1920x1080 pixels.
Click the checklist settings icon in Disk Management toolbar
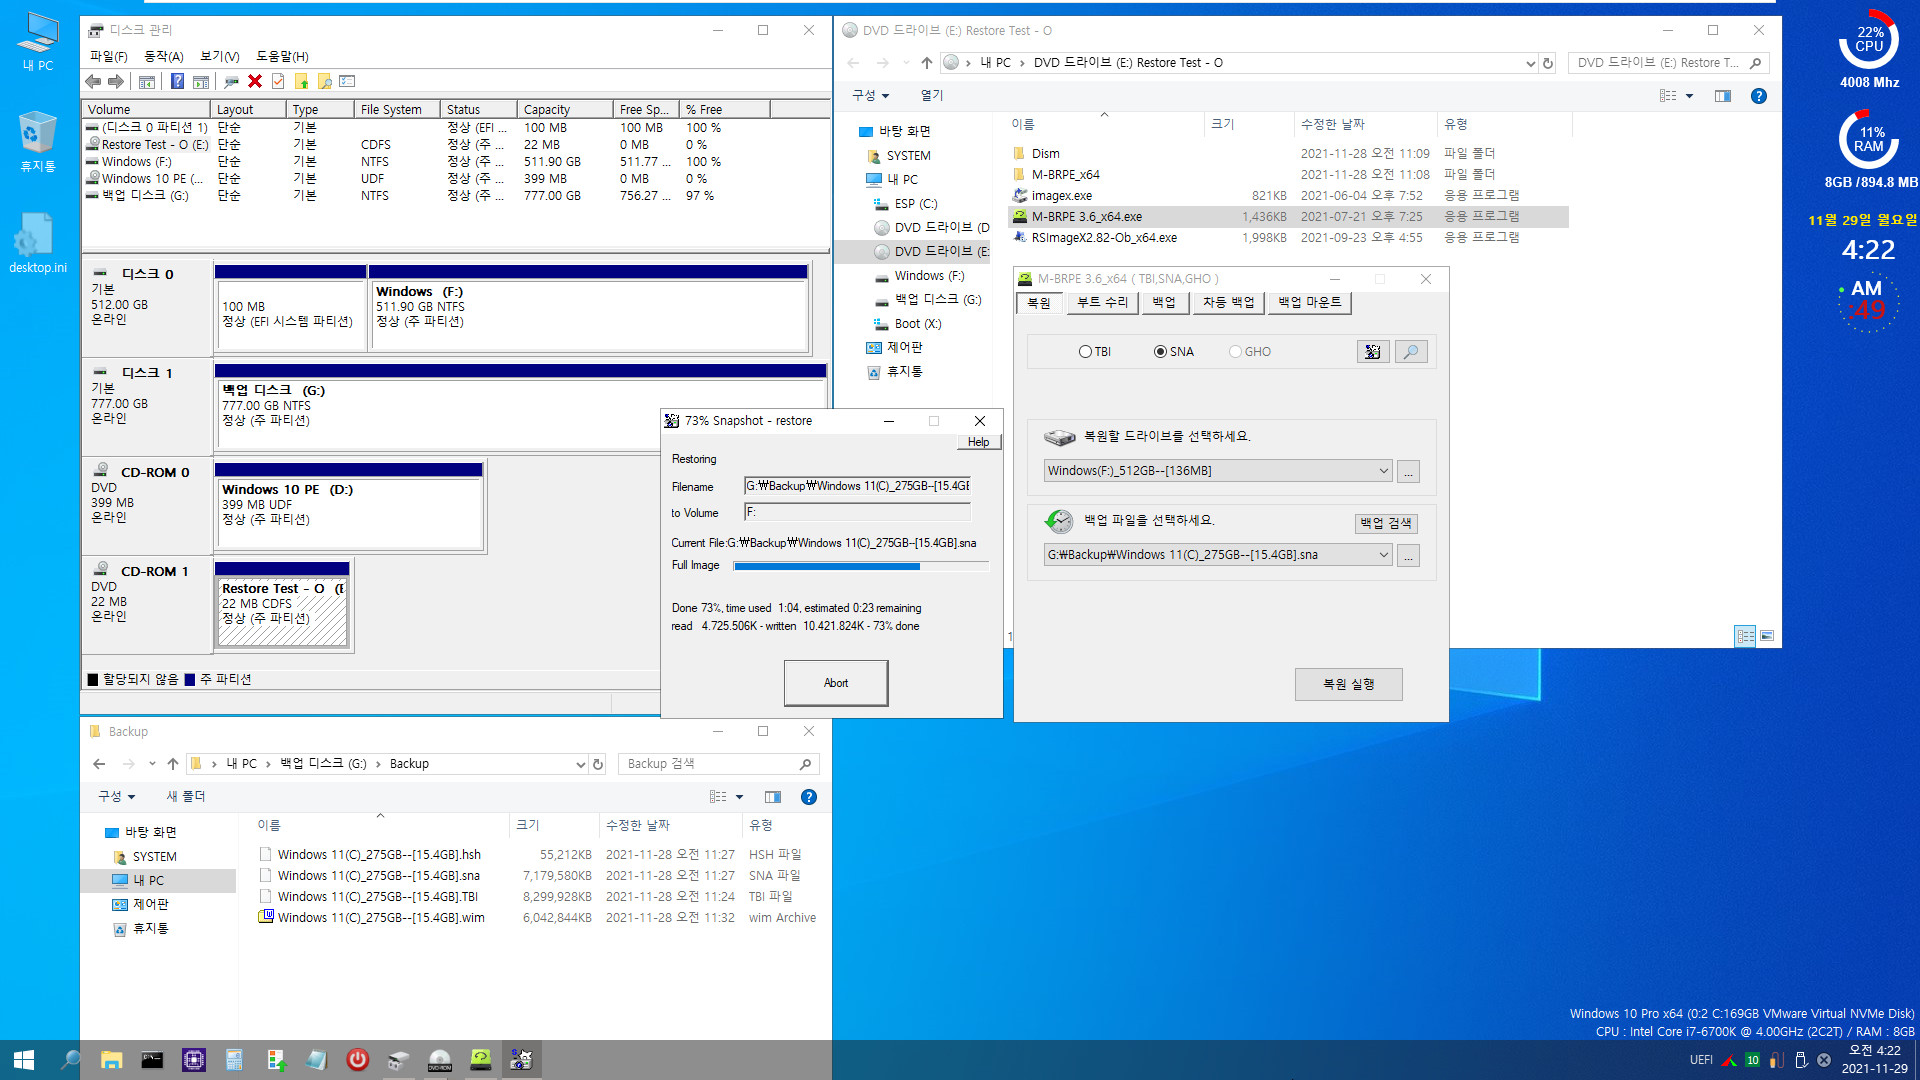[x=347, y=82]
